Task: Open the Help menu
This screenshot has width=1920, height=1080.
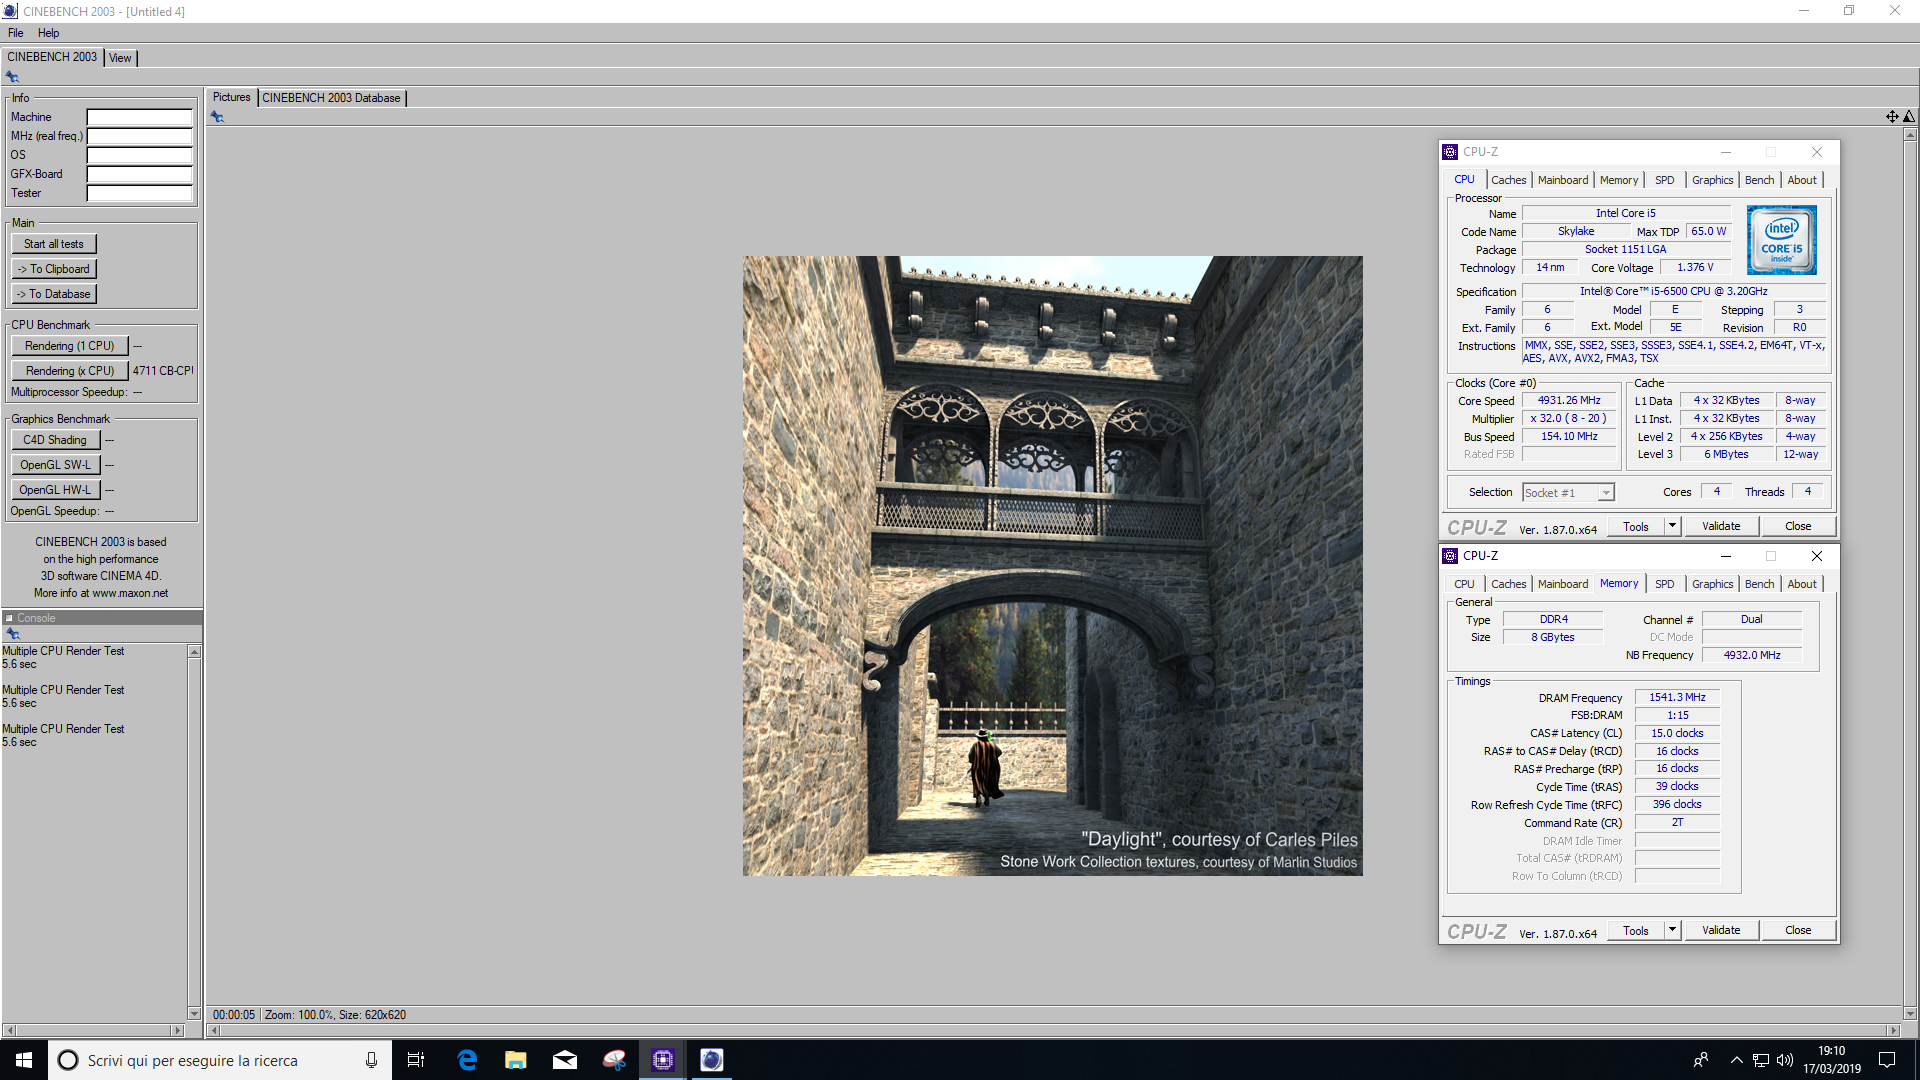Action: (x=49, y=33)
